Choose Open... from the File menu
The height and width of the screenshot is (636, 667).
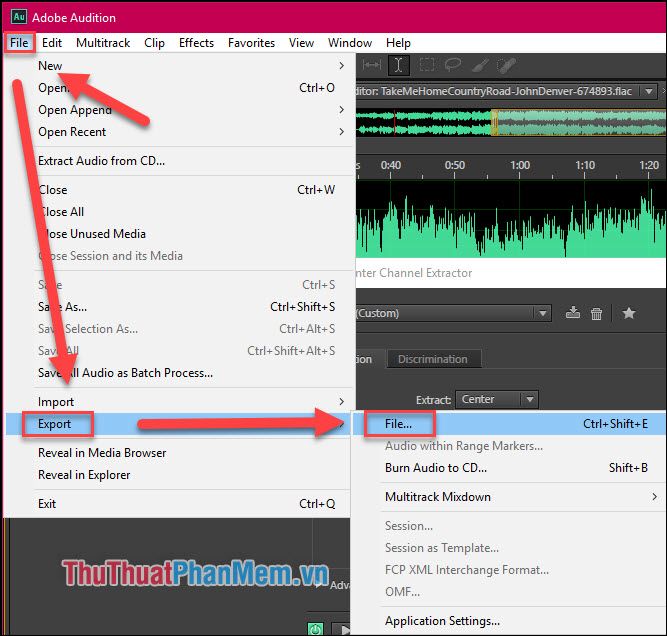pos(180,88)
